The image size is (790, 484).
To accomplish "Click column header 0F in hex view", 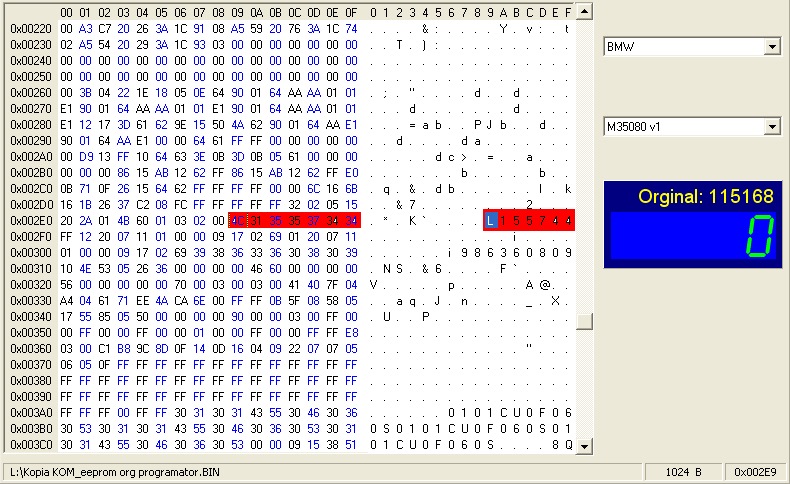I will pyautogui.click(x=351, y=13).
